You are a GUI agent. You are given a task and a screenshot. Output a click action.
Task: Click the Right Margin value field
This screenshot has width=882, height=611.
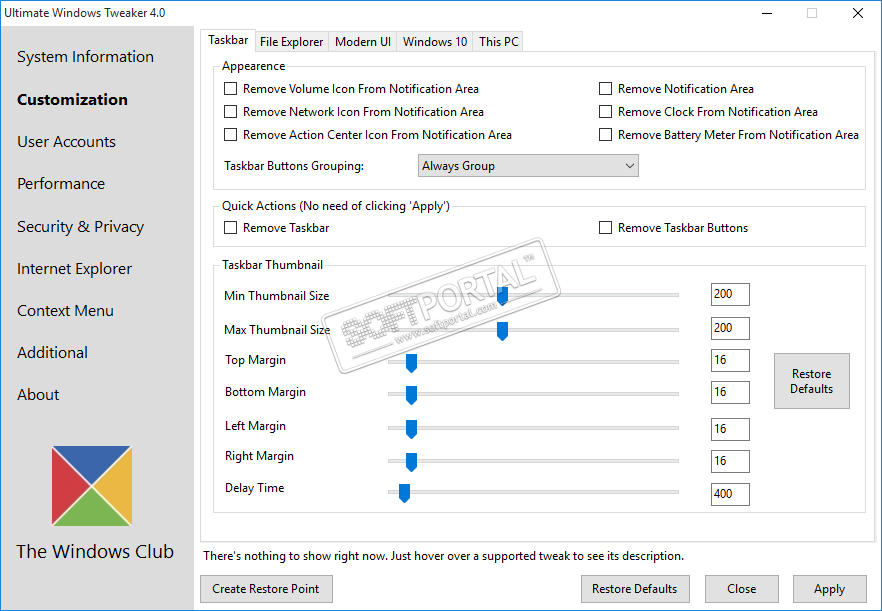730,461
